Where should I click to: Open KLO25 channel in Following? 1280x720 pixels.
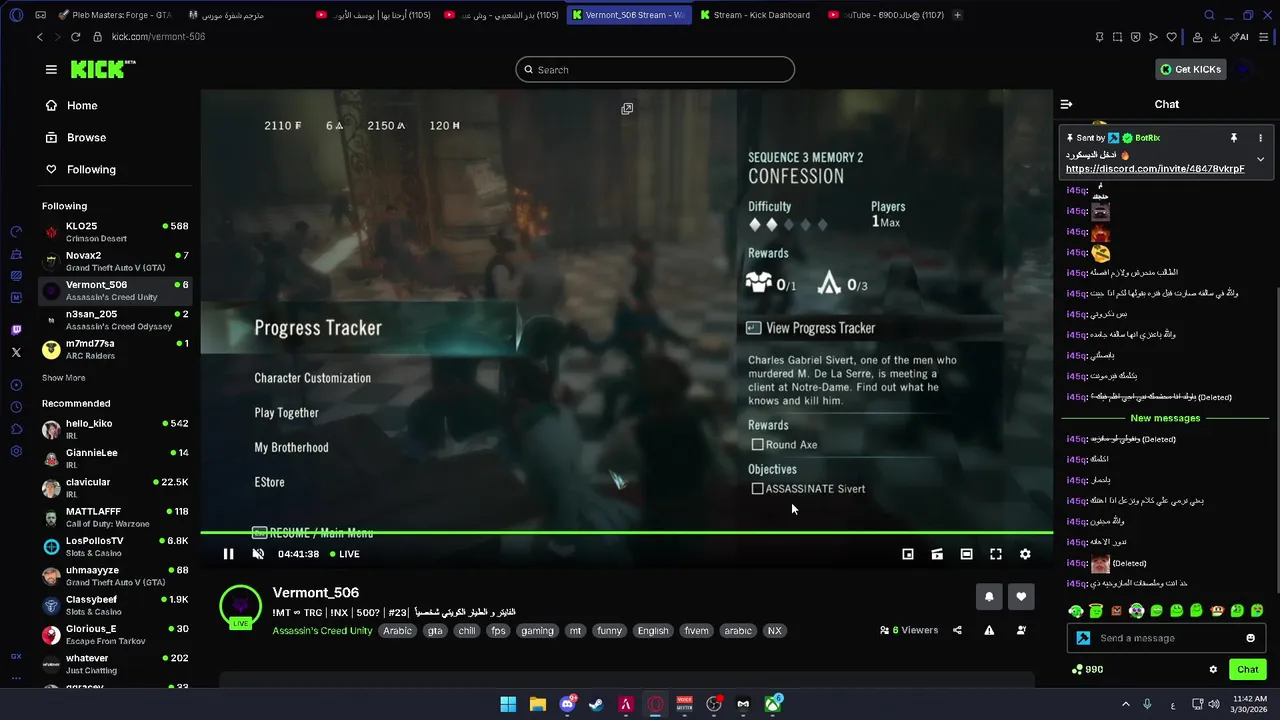pyautogui.click(x=115, y=231)
